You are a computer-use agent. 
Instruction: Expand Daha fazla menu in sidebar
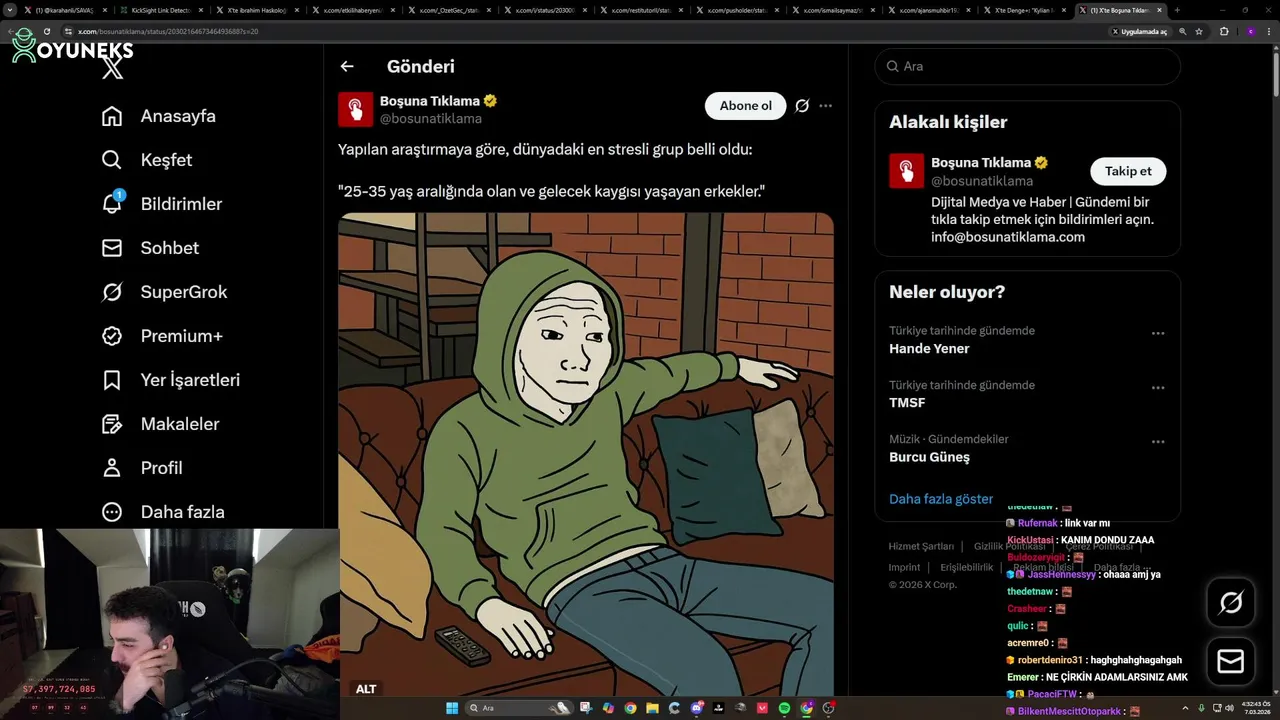[x=163, y=512]
